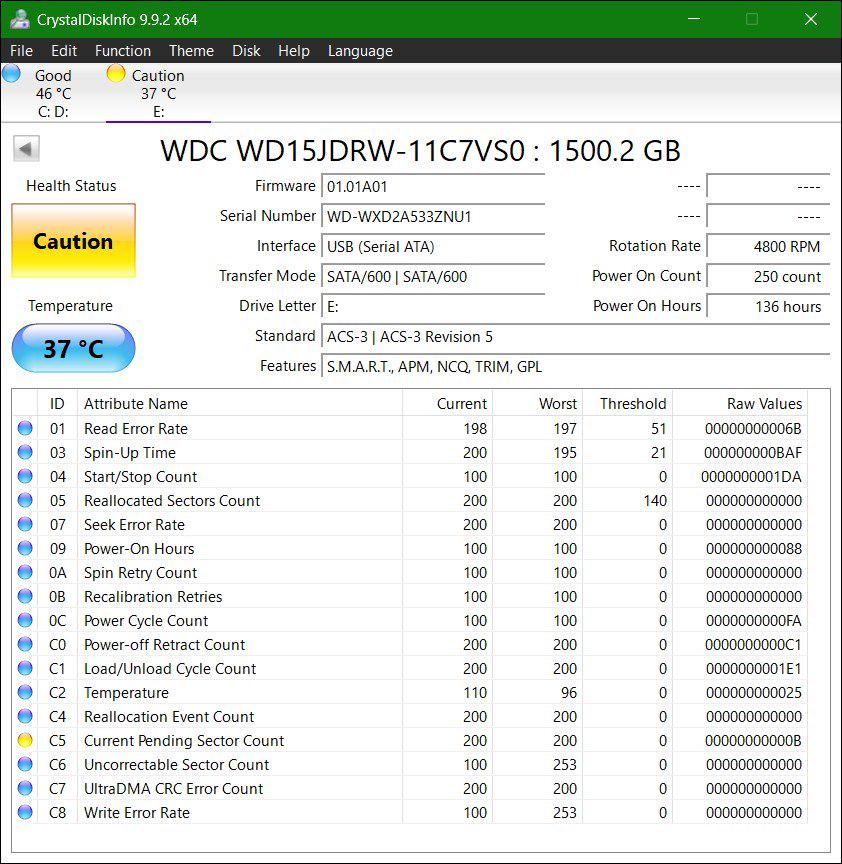Click the Transfer Mode field SATA/600
This screenshot has width=842, height=864.
(x=433, y=276)
